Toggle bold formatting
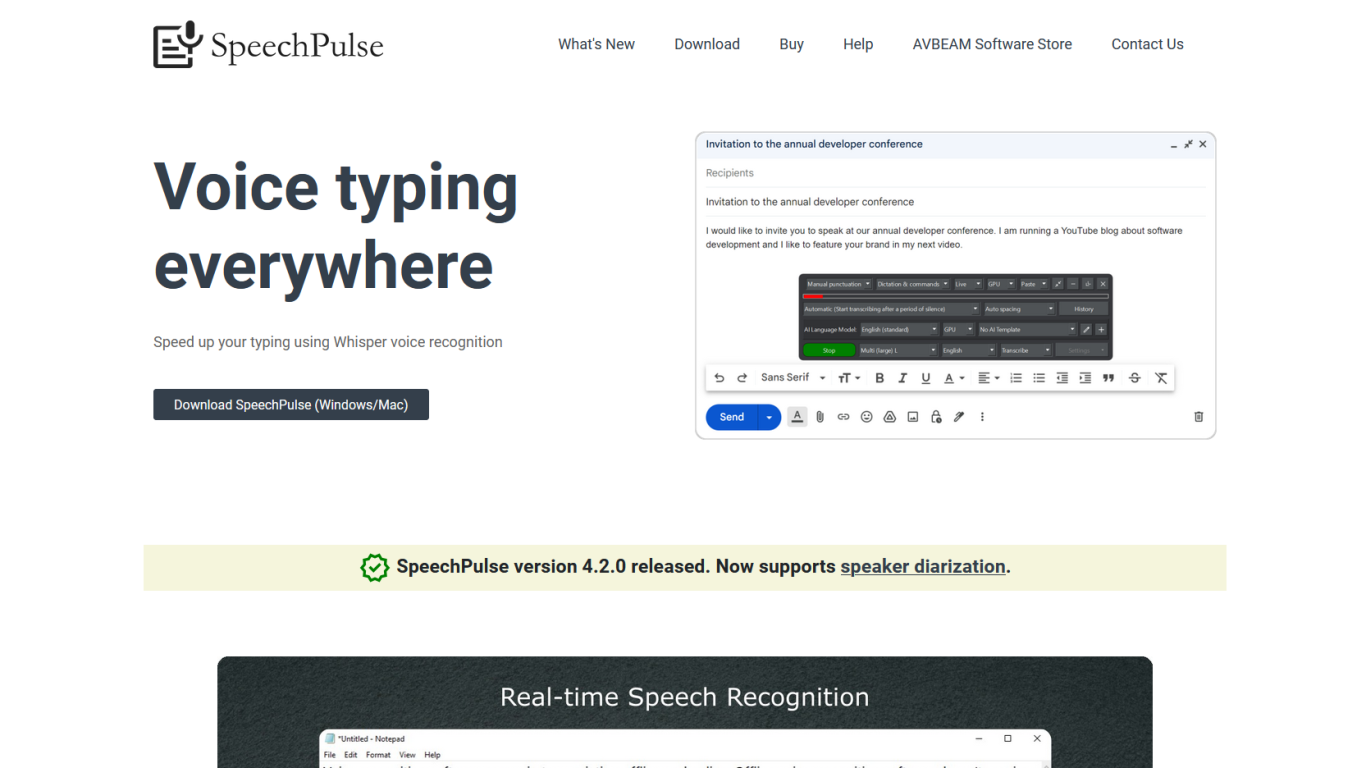 [879, 377]
